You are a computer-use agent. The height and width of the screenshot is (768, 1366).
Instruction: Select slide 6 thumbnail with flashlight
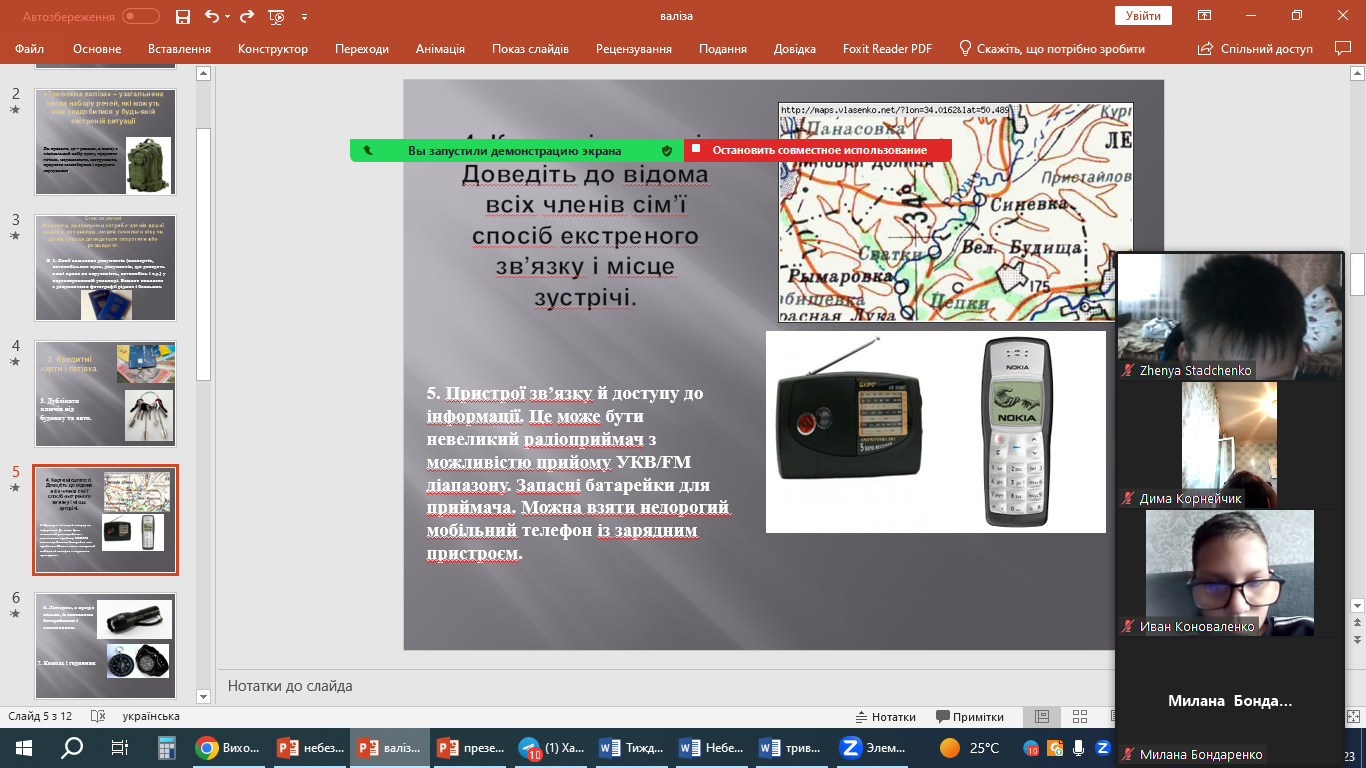point(106,646)
